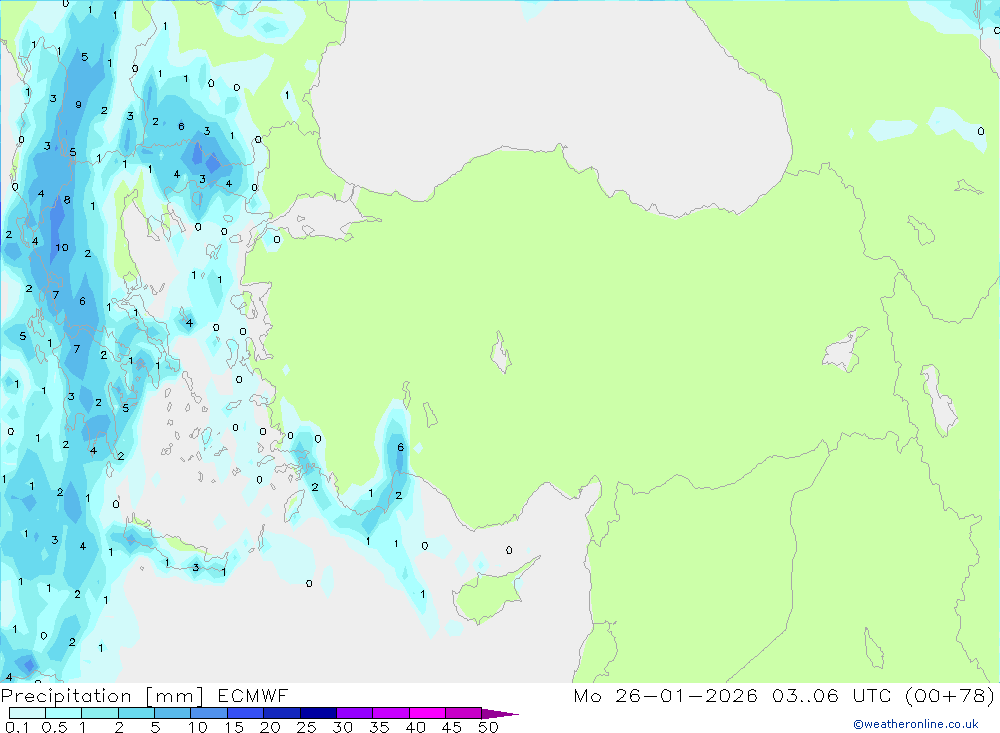The image size is (1000, 733).
Task: Click the '(00+78)' forecast hour text
Action: pyautogui.click(x=950, y=695)
